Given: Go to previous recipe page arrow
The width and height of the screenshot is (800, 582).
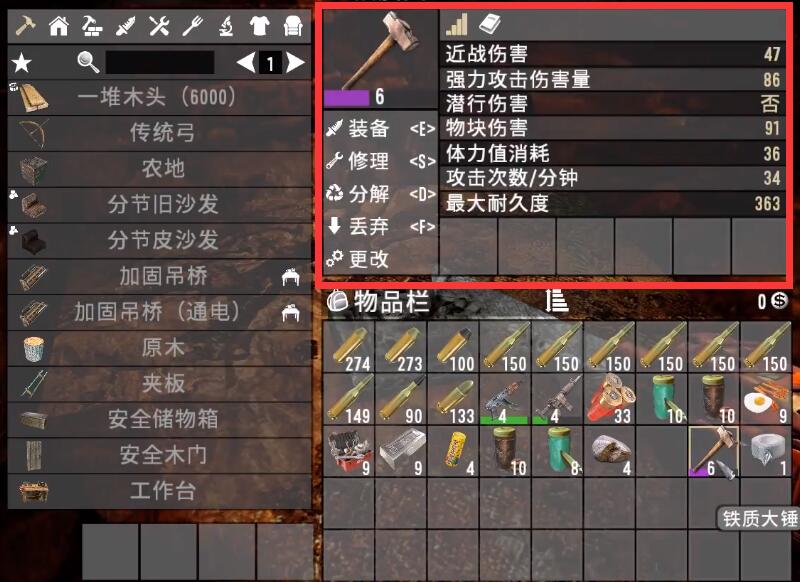Looking at the screenshot, I should coord(246,63).
